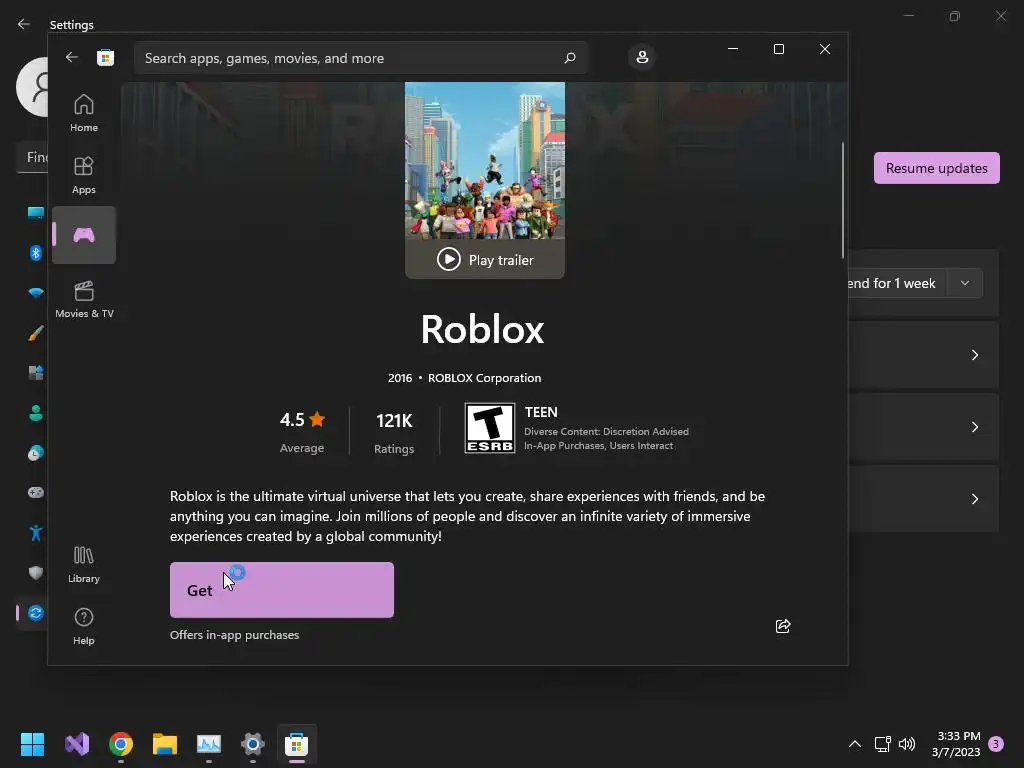The height and width of the screenshot is (768, 1024).
Task: Open Google Chrome from the taskbar
Action: pos(121,744)
